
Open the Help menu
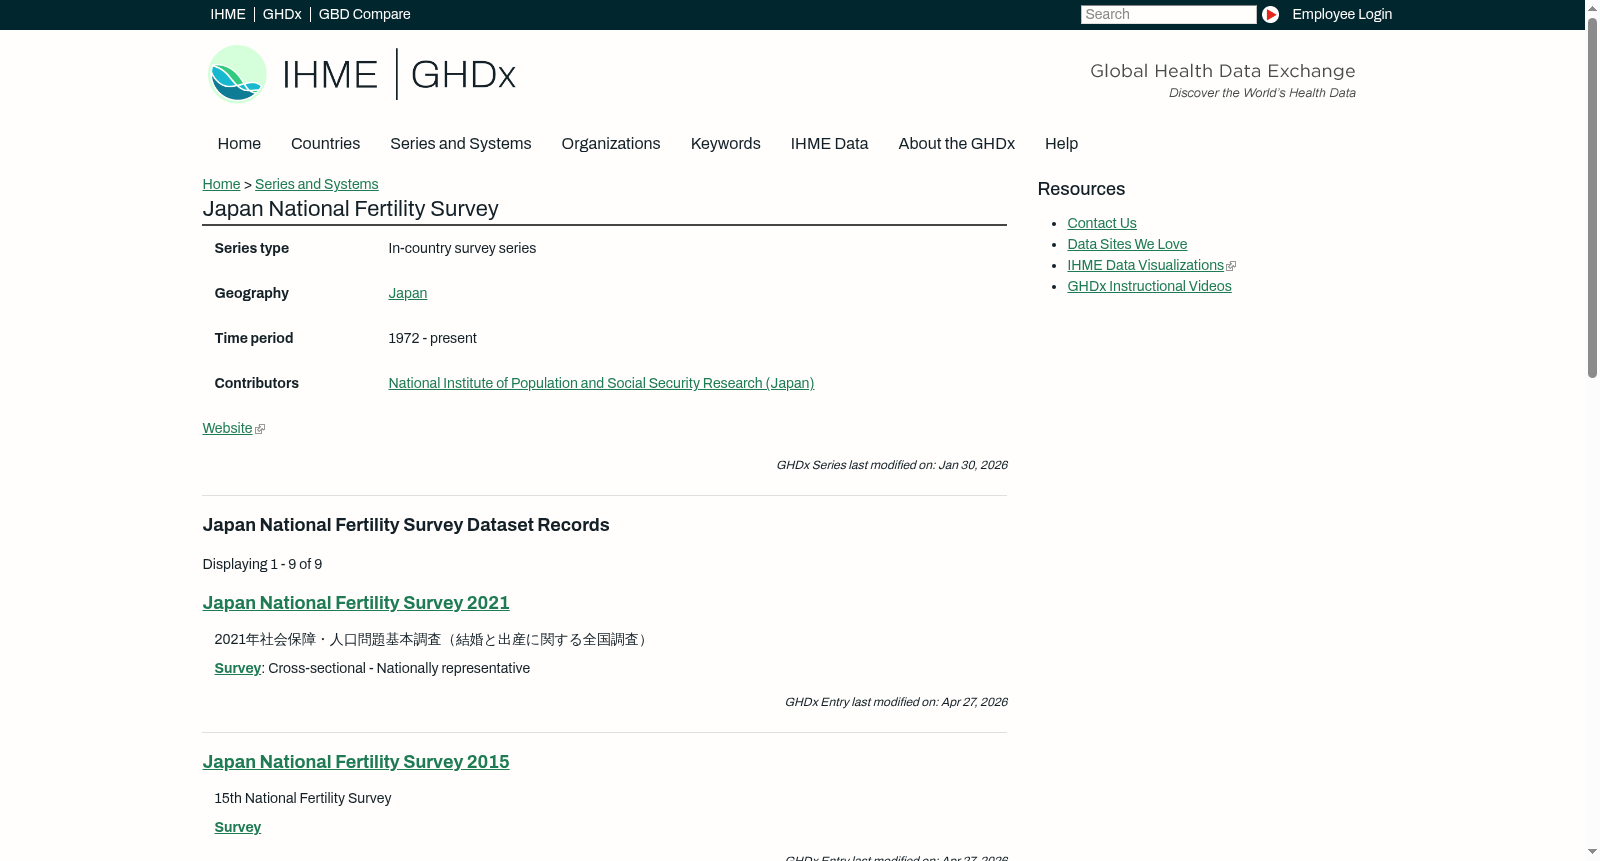click(1061, 144)
